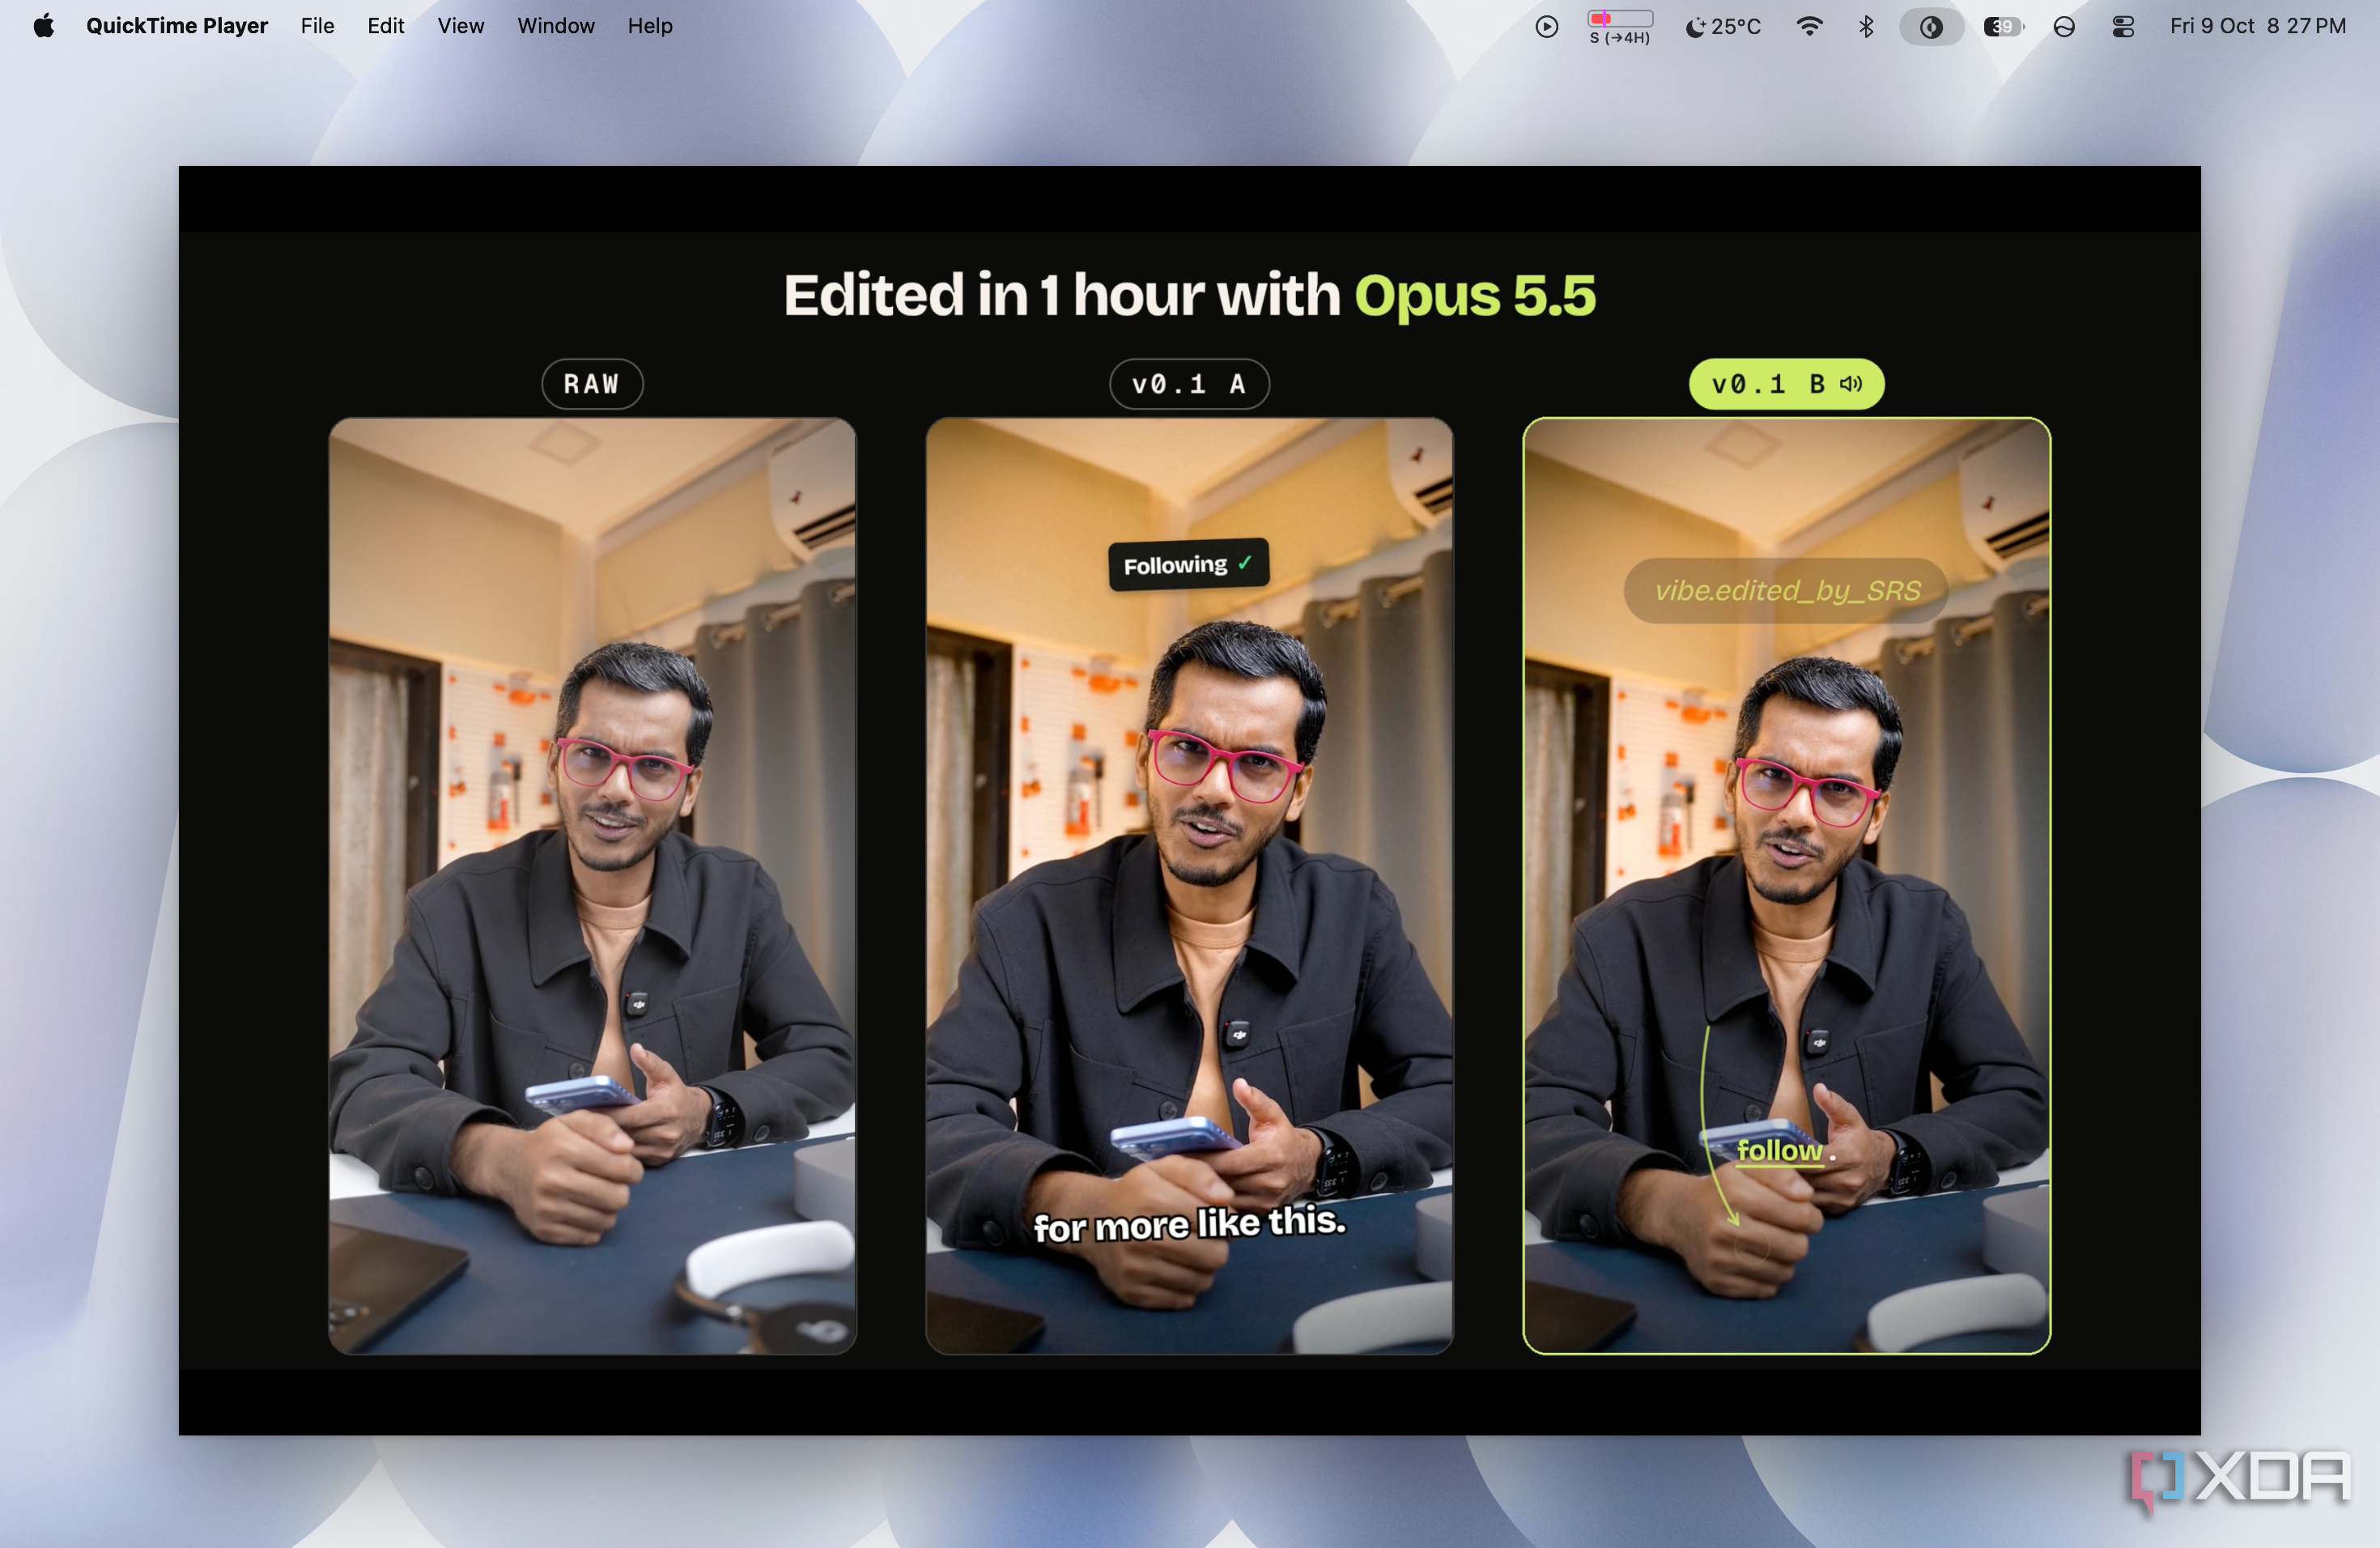Open the Window menu
2380x1548 pixels.
tap(556, 26)
